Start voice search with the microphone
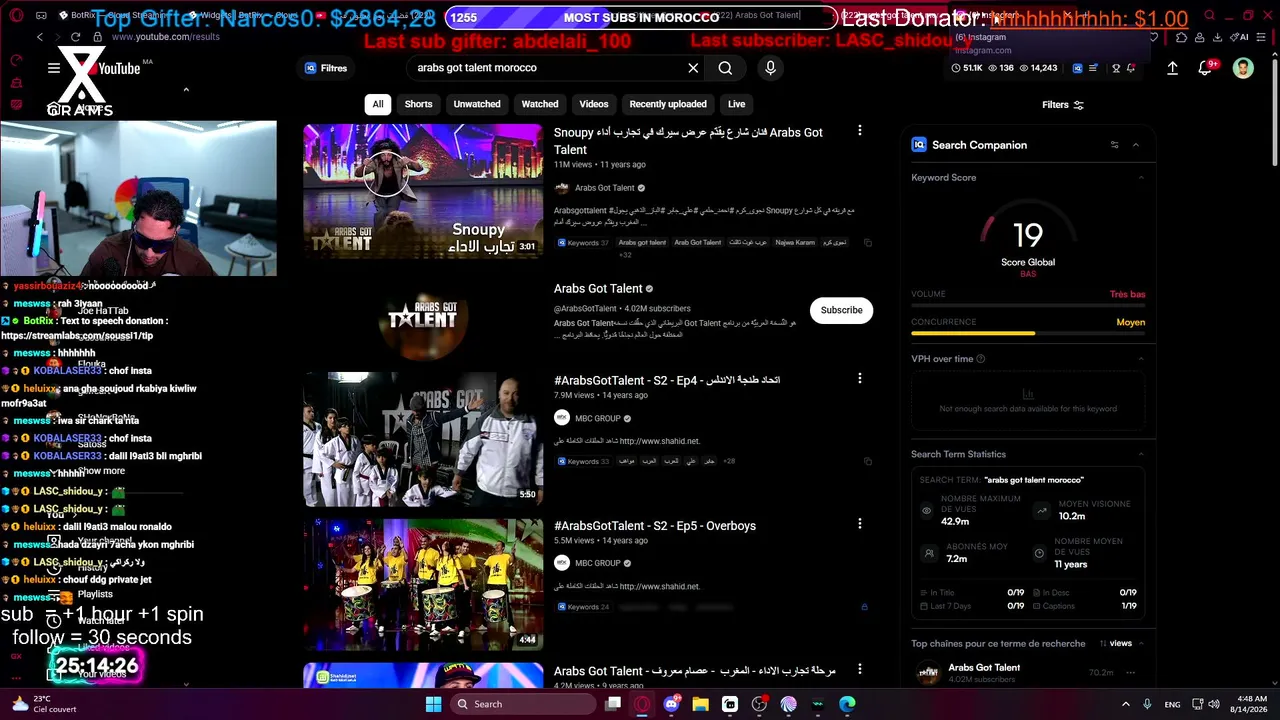 pos(770,68)
